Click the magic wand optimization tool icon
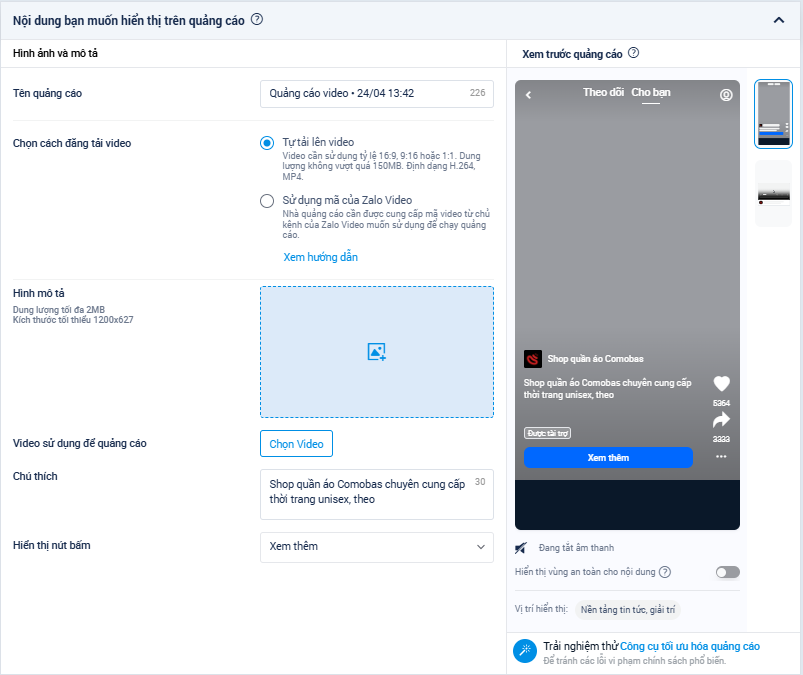This screenshot has width=803, height=675. (x=524, y=652)
